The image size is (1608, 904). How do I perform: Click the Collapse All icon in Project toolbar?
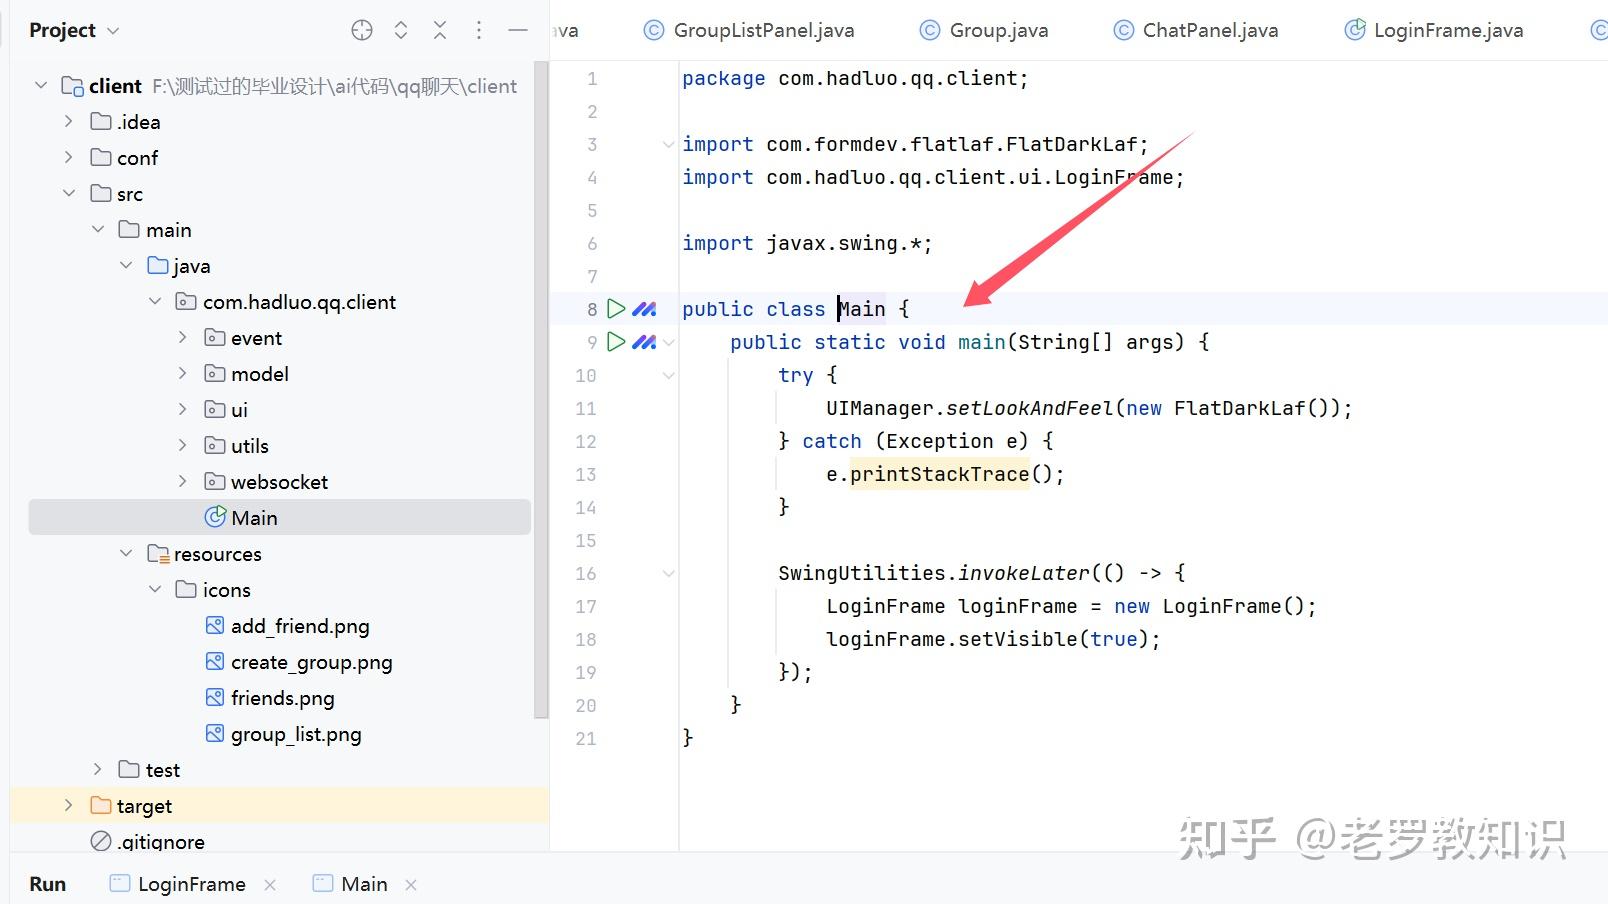click(440, 30)
